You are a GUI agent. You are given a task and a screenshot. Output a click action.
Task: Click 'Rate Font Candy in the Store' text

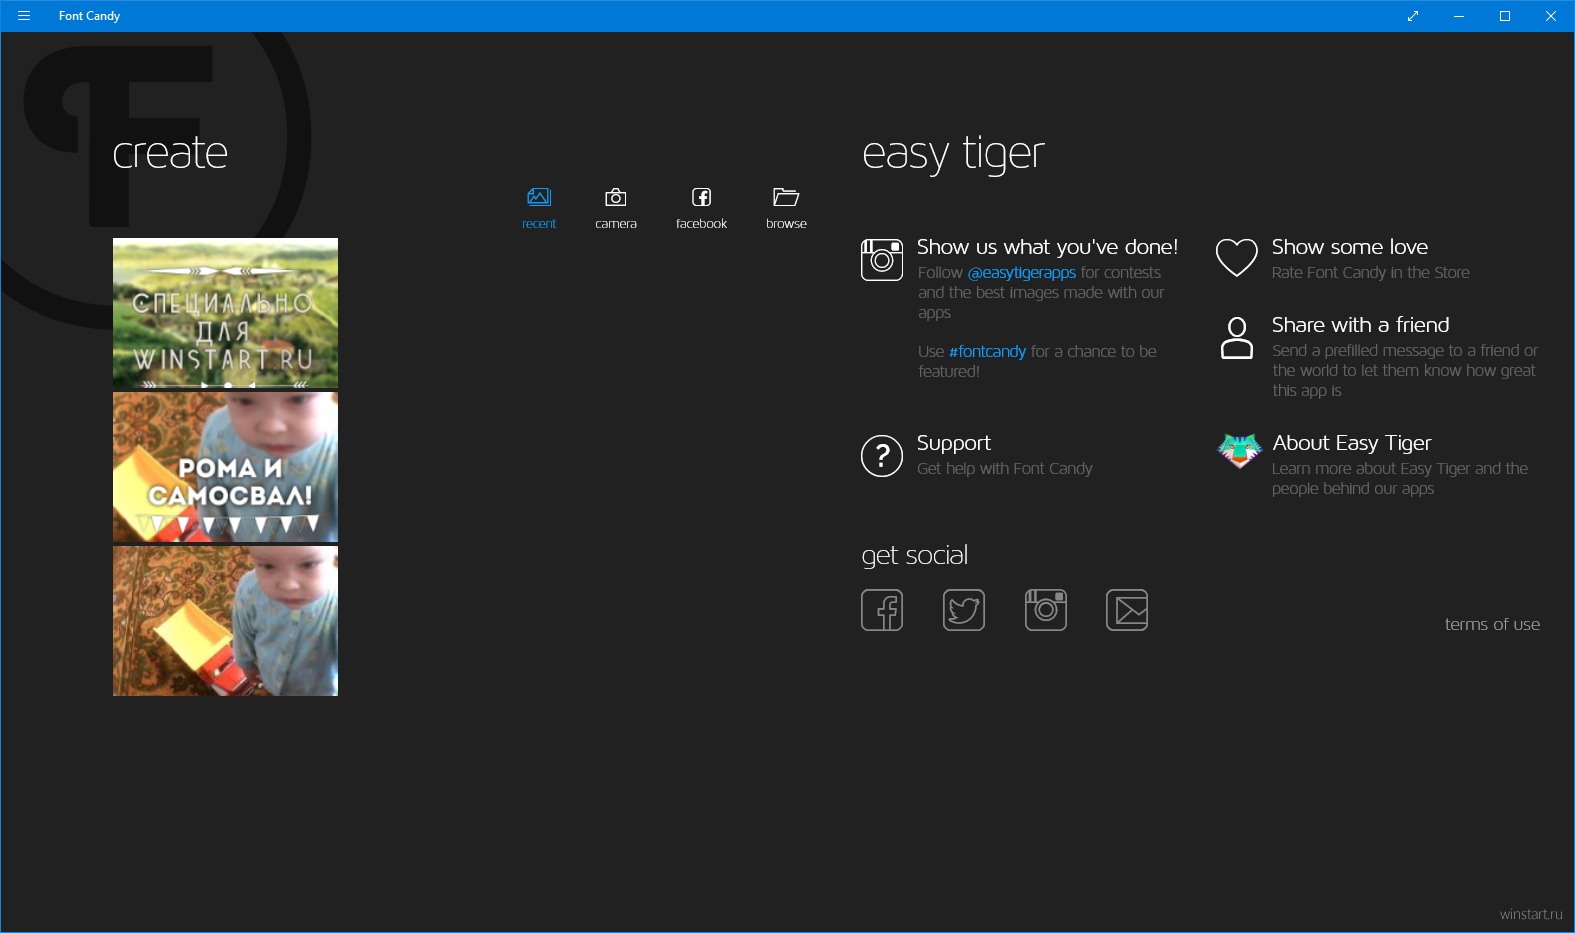coord(1371,272)
